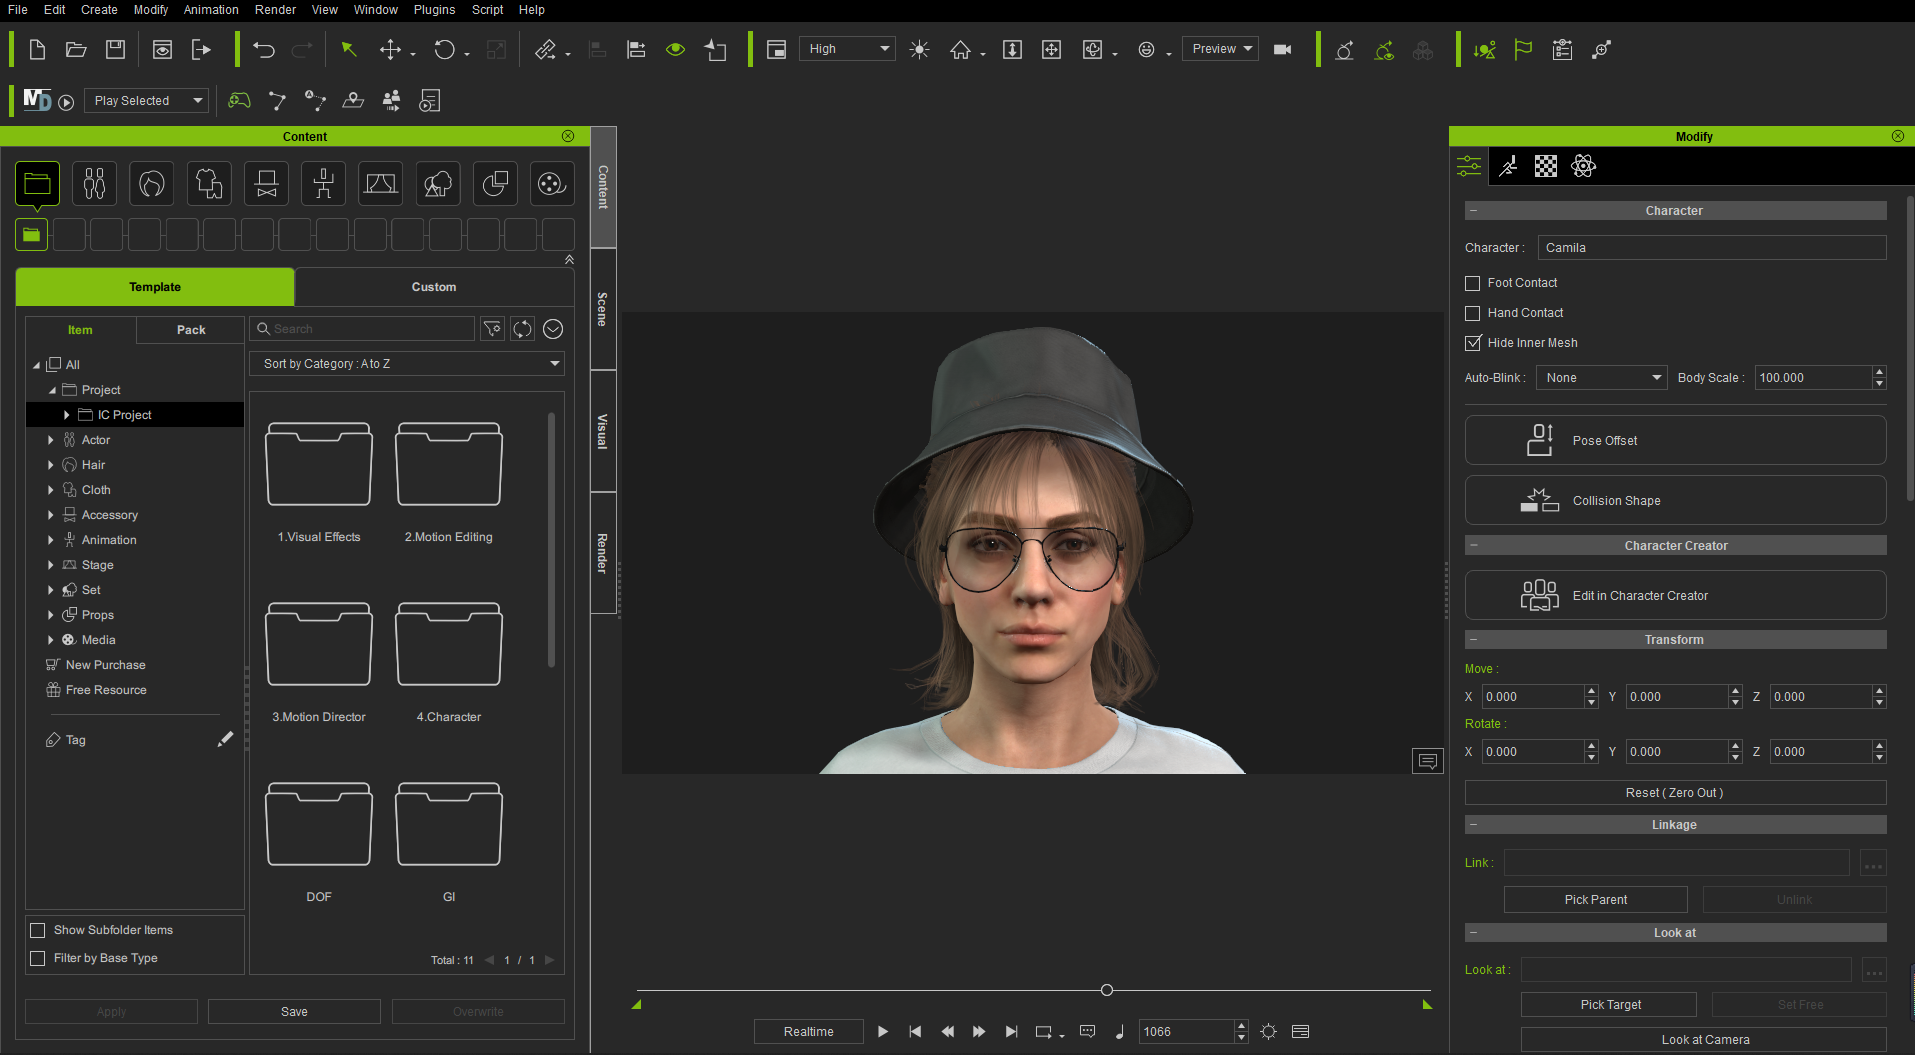This screenshot has width=1915, height=1055.
Task: Open the Motion Director gamepad control icon
Action: point(239,100)
